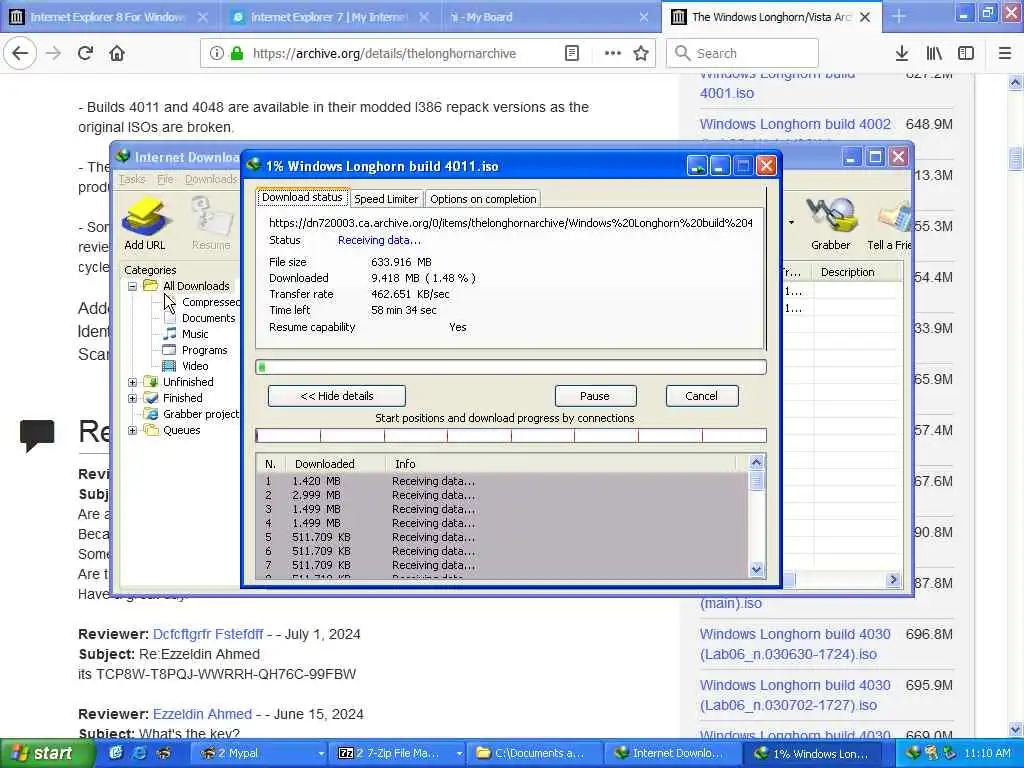Open Longhorn build 4030 Lab06_n.030630-1724 link
The width and height of the screenshot is (1024, 768).
point(795,644)
